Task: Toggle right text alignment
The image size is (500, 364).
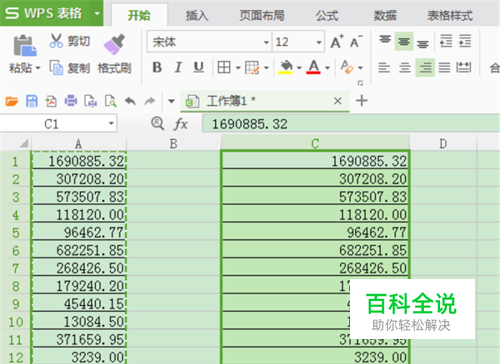Action: coord(425,68)
